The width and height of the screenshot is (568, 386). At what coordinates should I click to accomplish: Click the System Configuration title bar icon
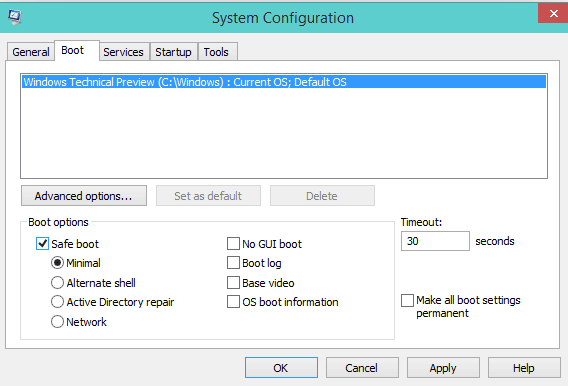coord(14,17)
